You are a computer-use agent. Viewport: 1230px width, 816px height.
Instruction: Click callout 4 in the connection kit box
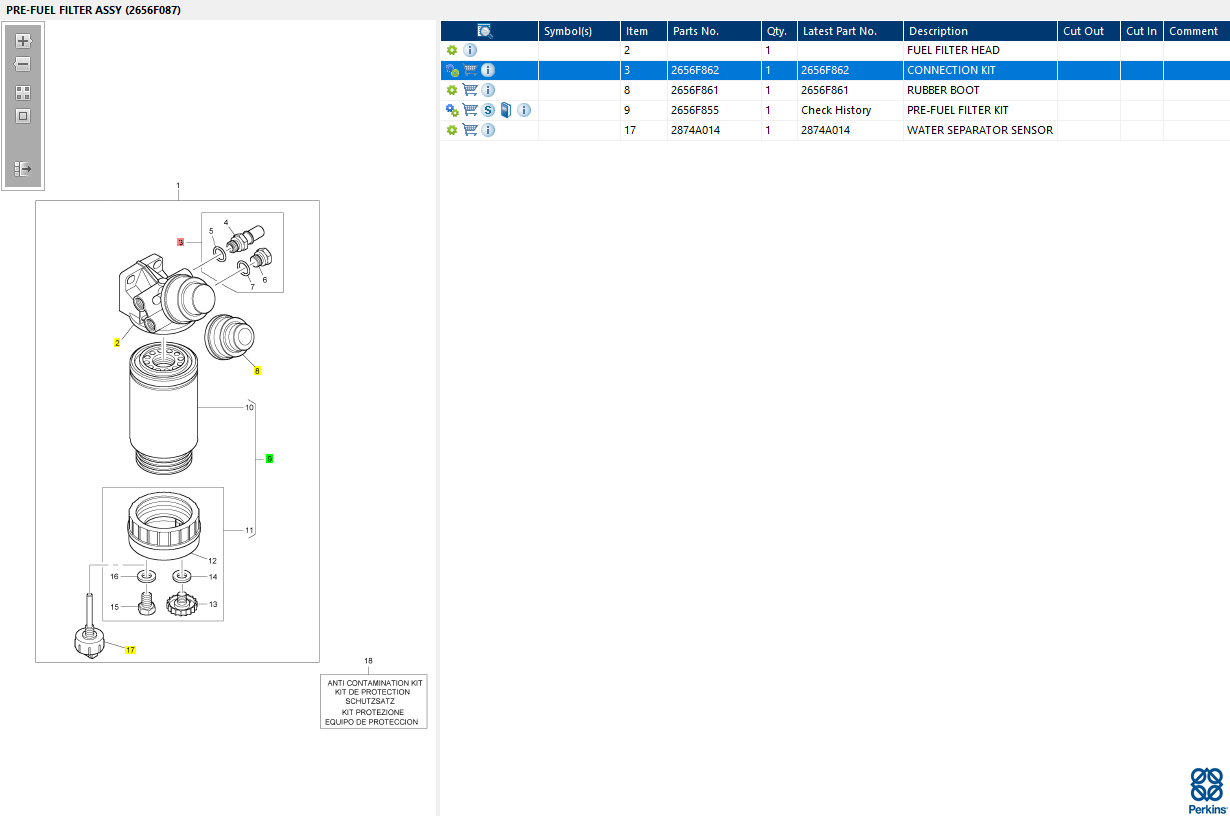[x=226, y=222]
